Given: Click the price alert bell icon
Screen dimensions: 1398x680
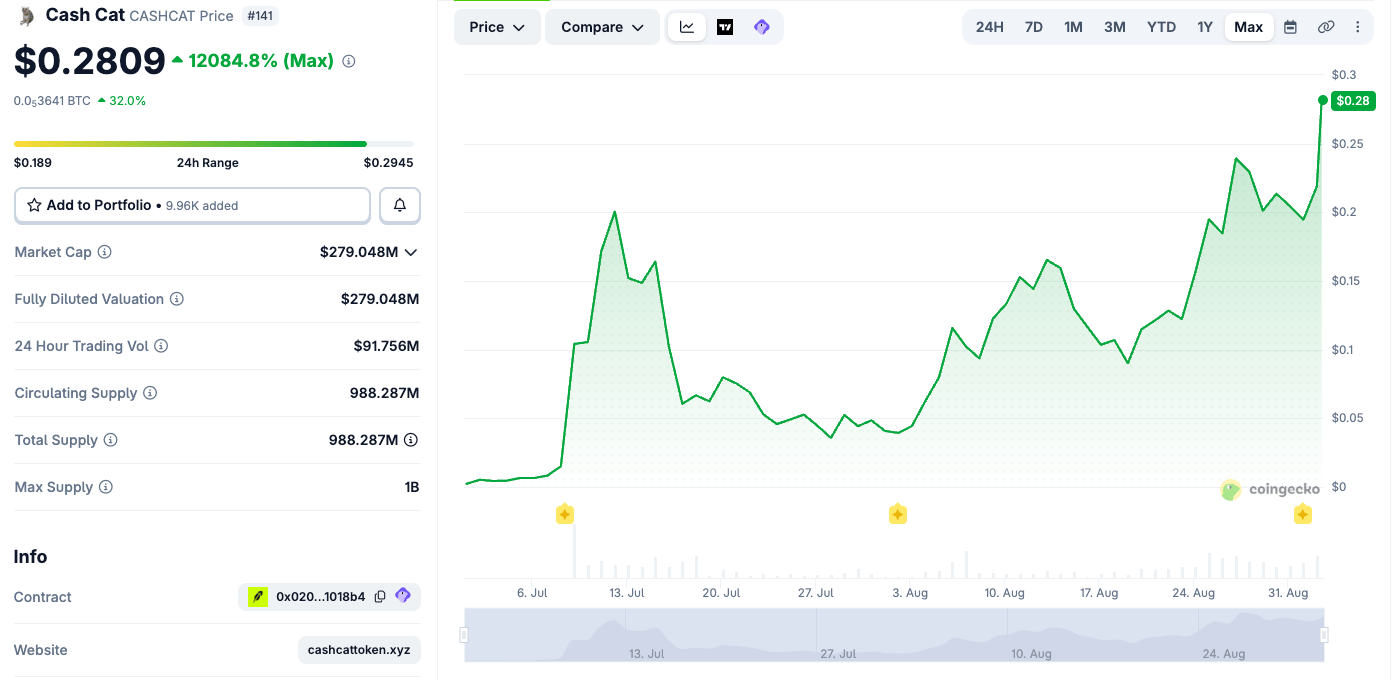Looking at the screenshot, I should (400, 205).
